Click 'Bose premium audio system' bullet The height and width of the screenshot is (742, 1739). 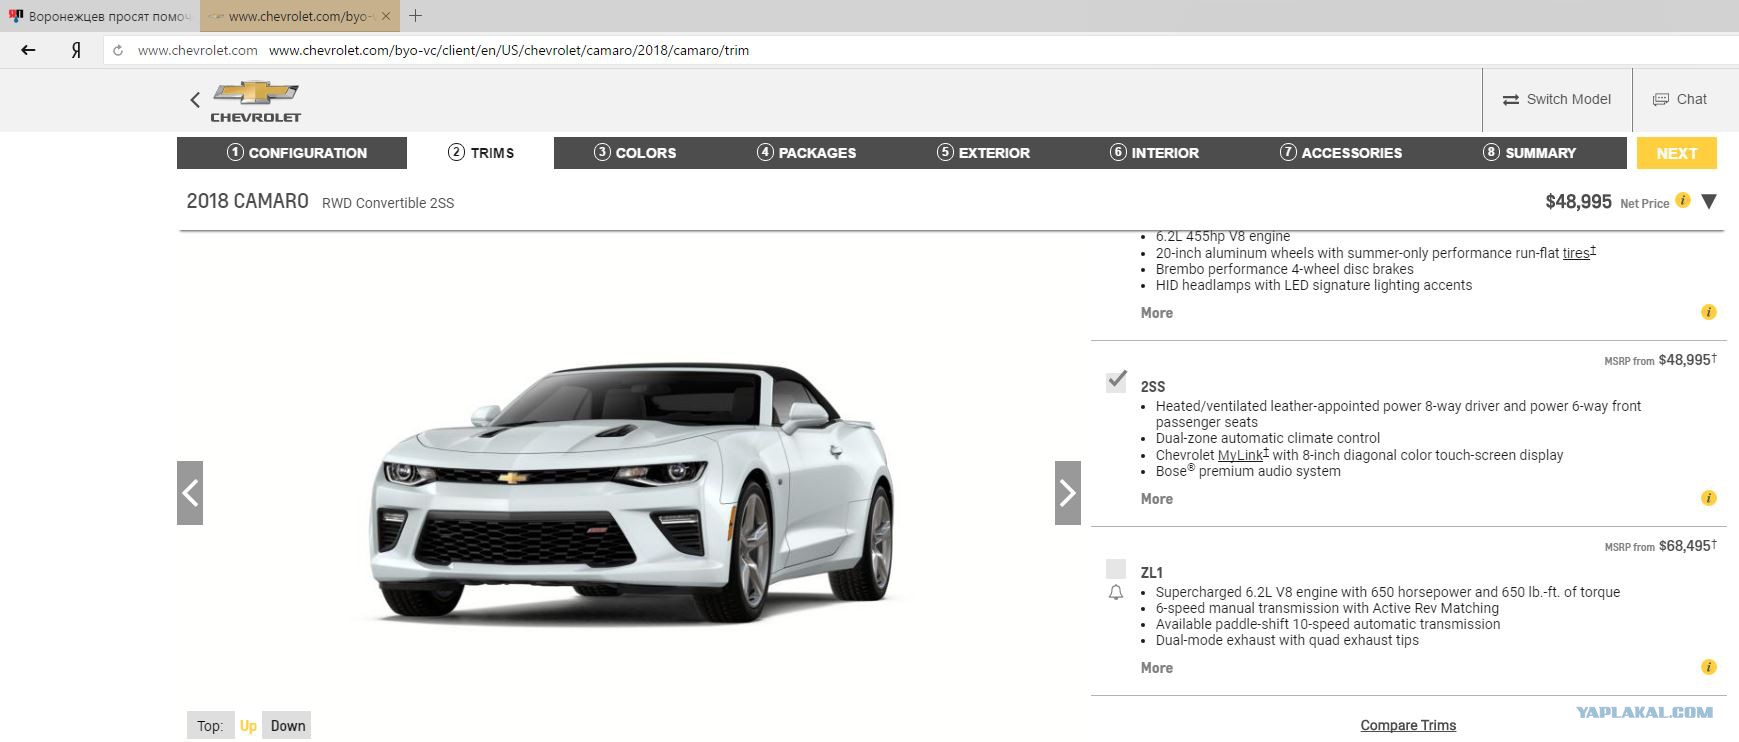[1248, 471]
